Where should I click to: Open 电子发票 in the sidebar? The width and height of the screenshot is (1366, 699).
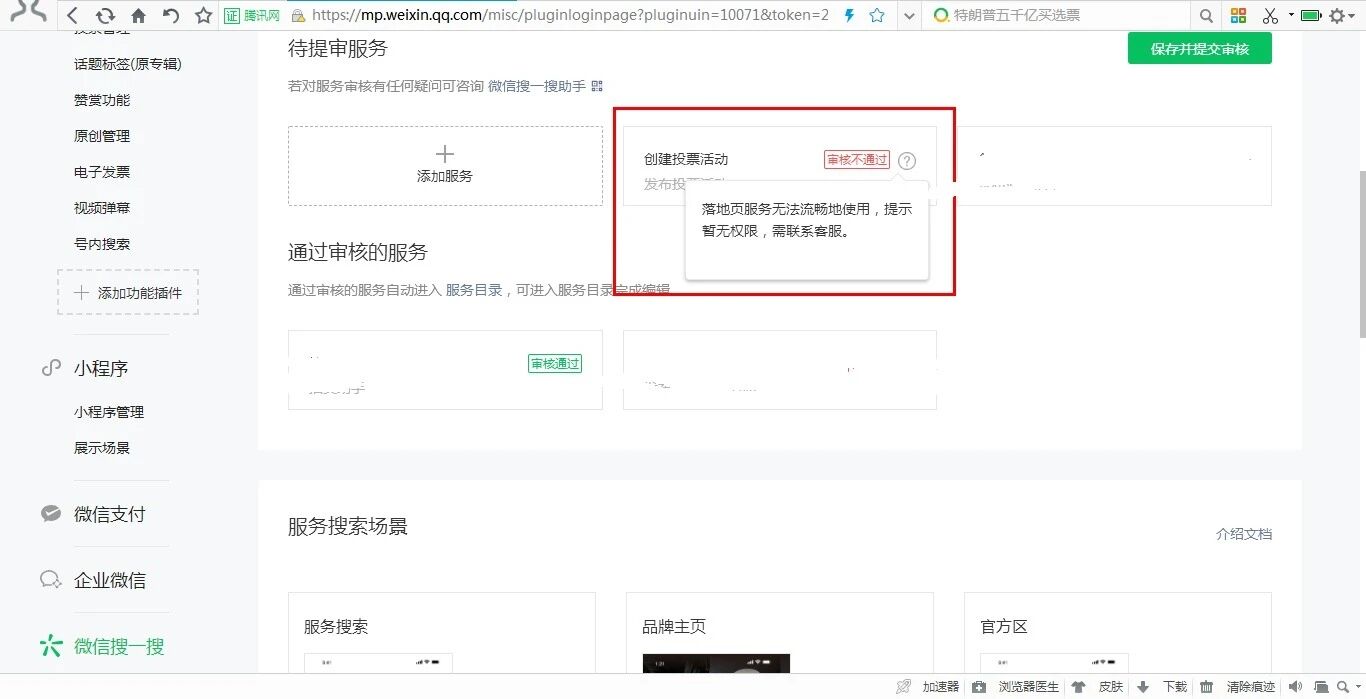(x=102, y=172)
